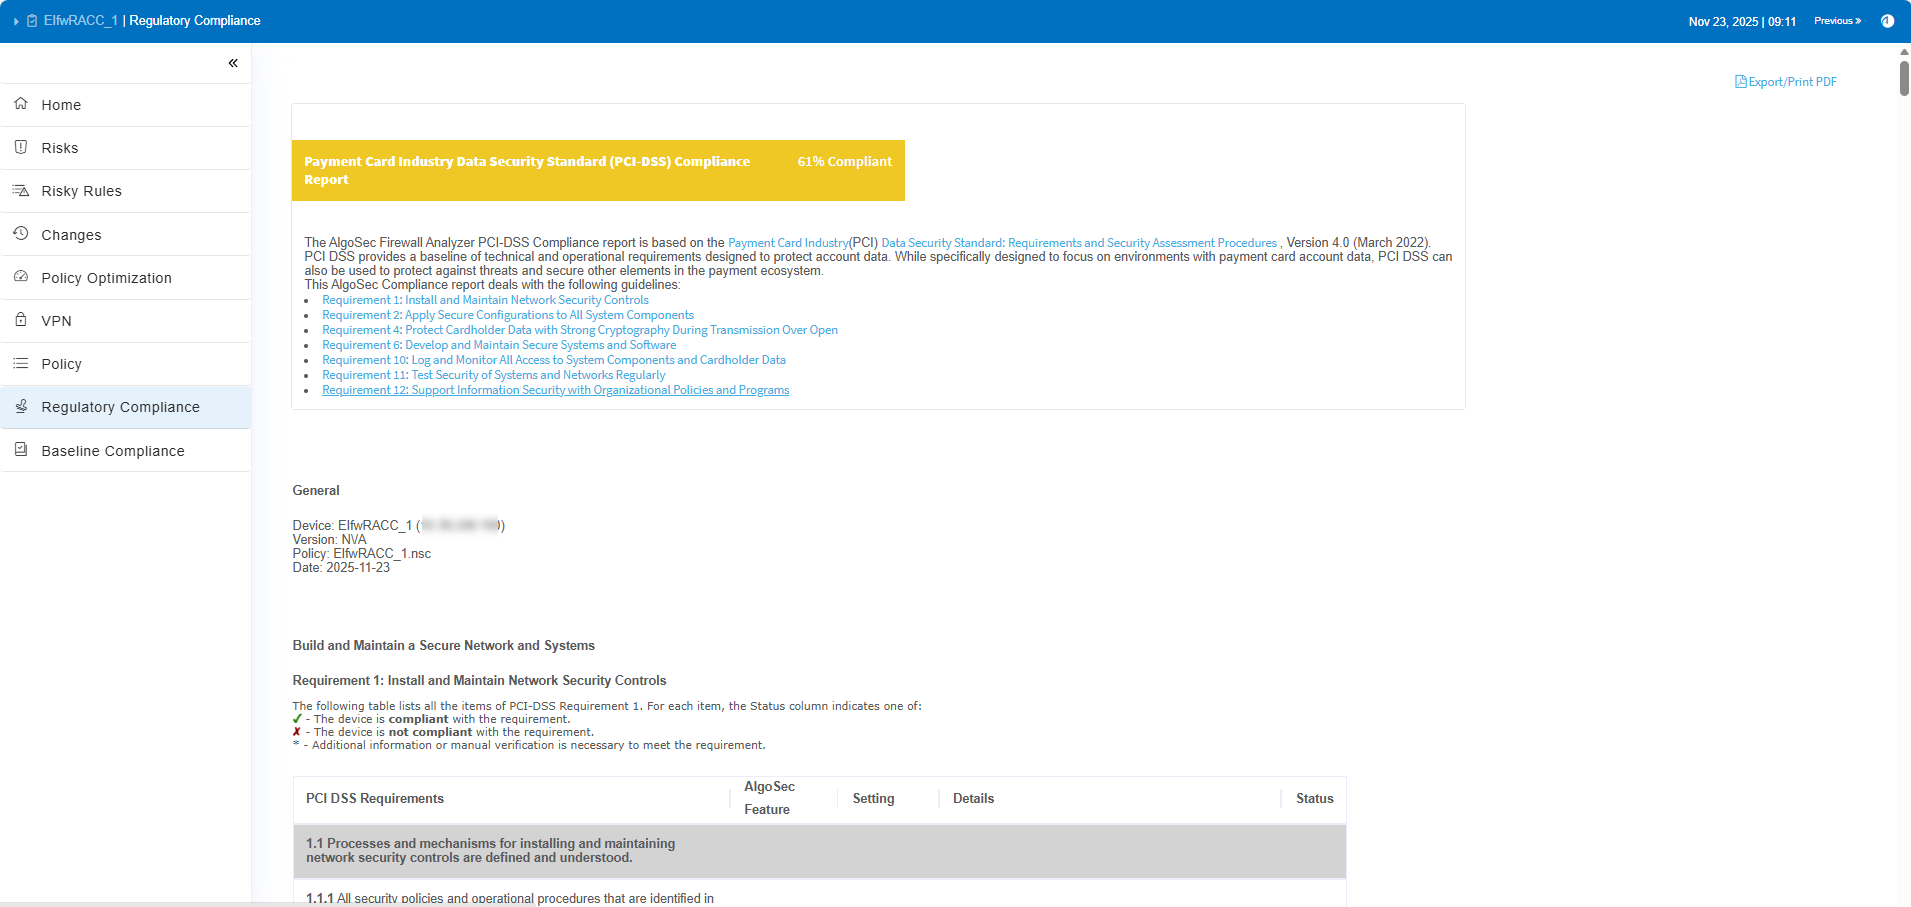This screenshot has height=907, width=1911.
Task: Click the Changes history clock icon
Action: (x=21, y=234)
